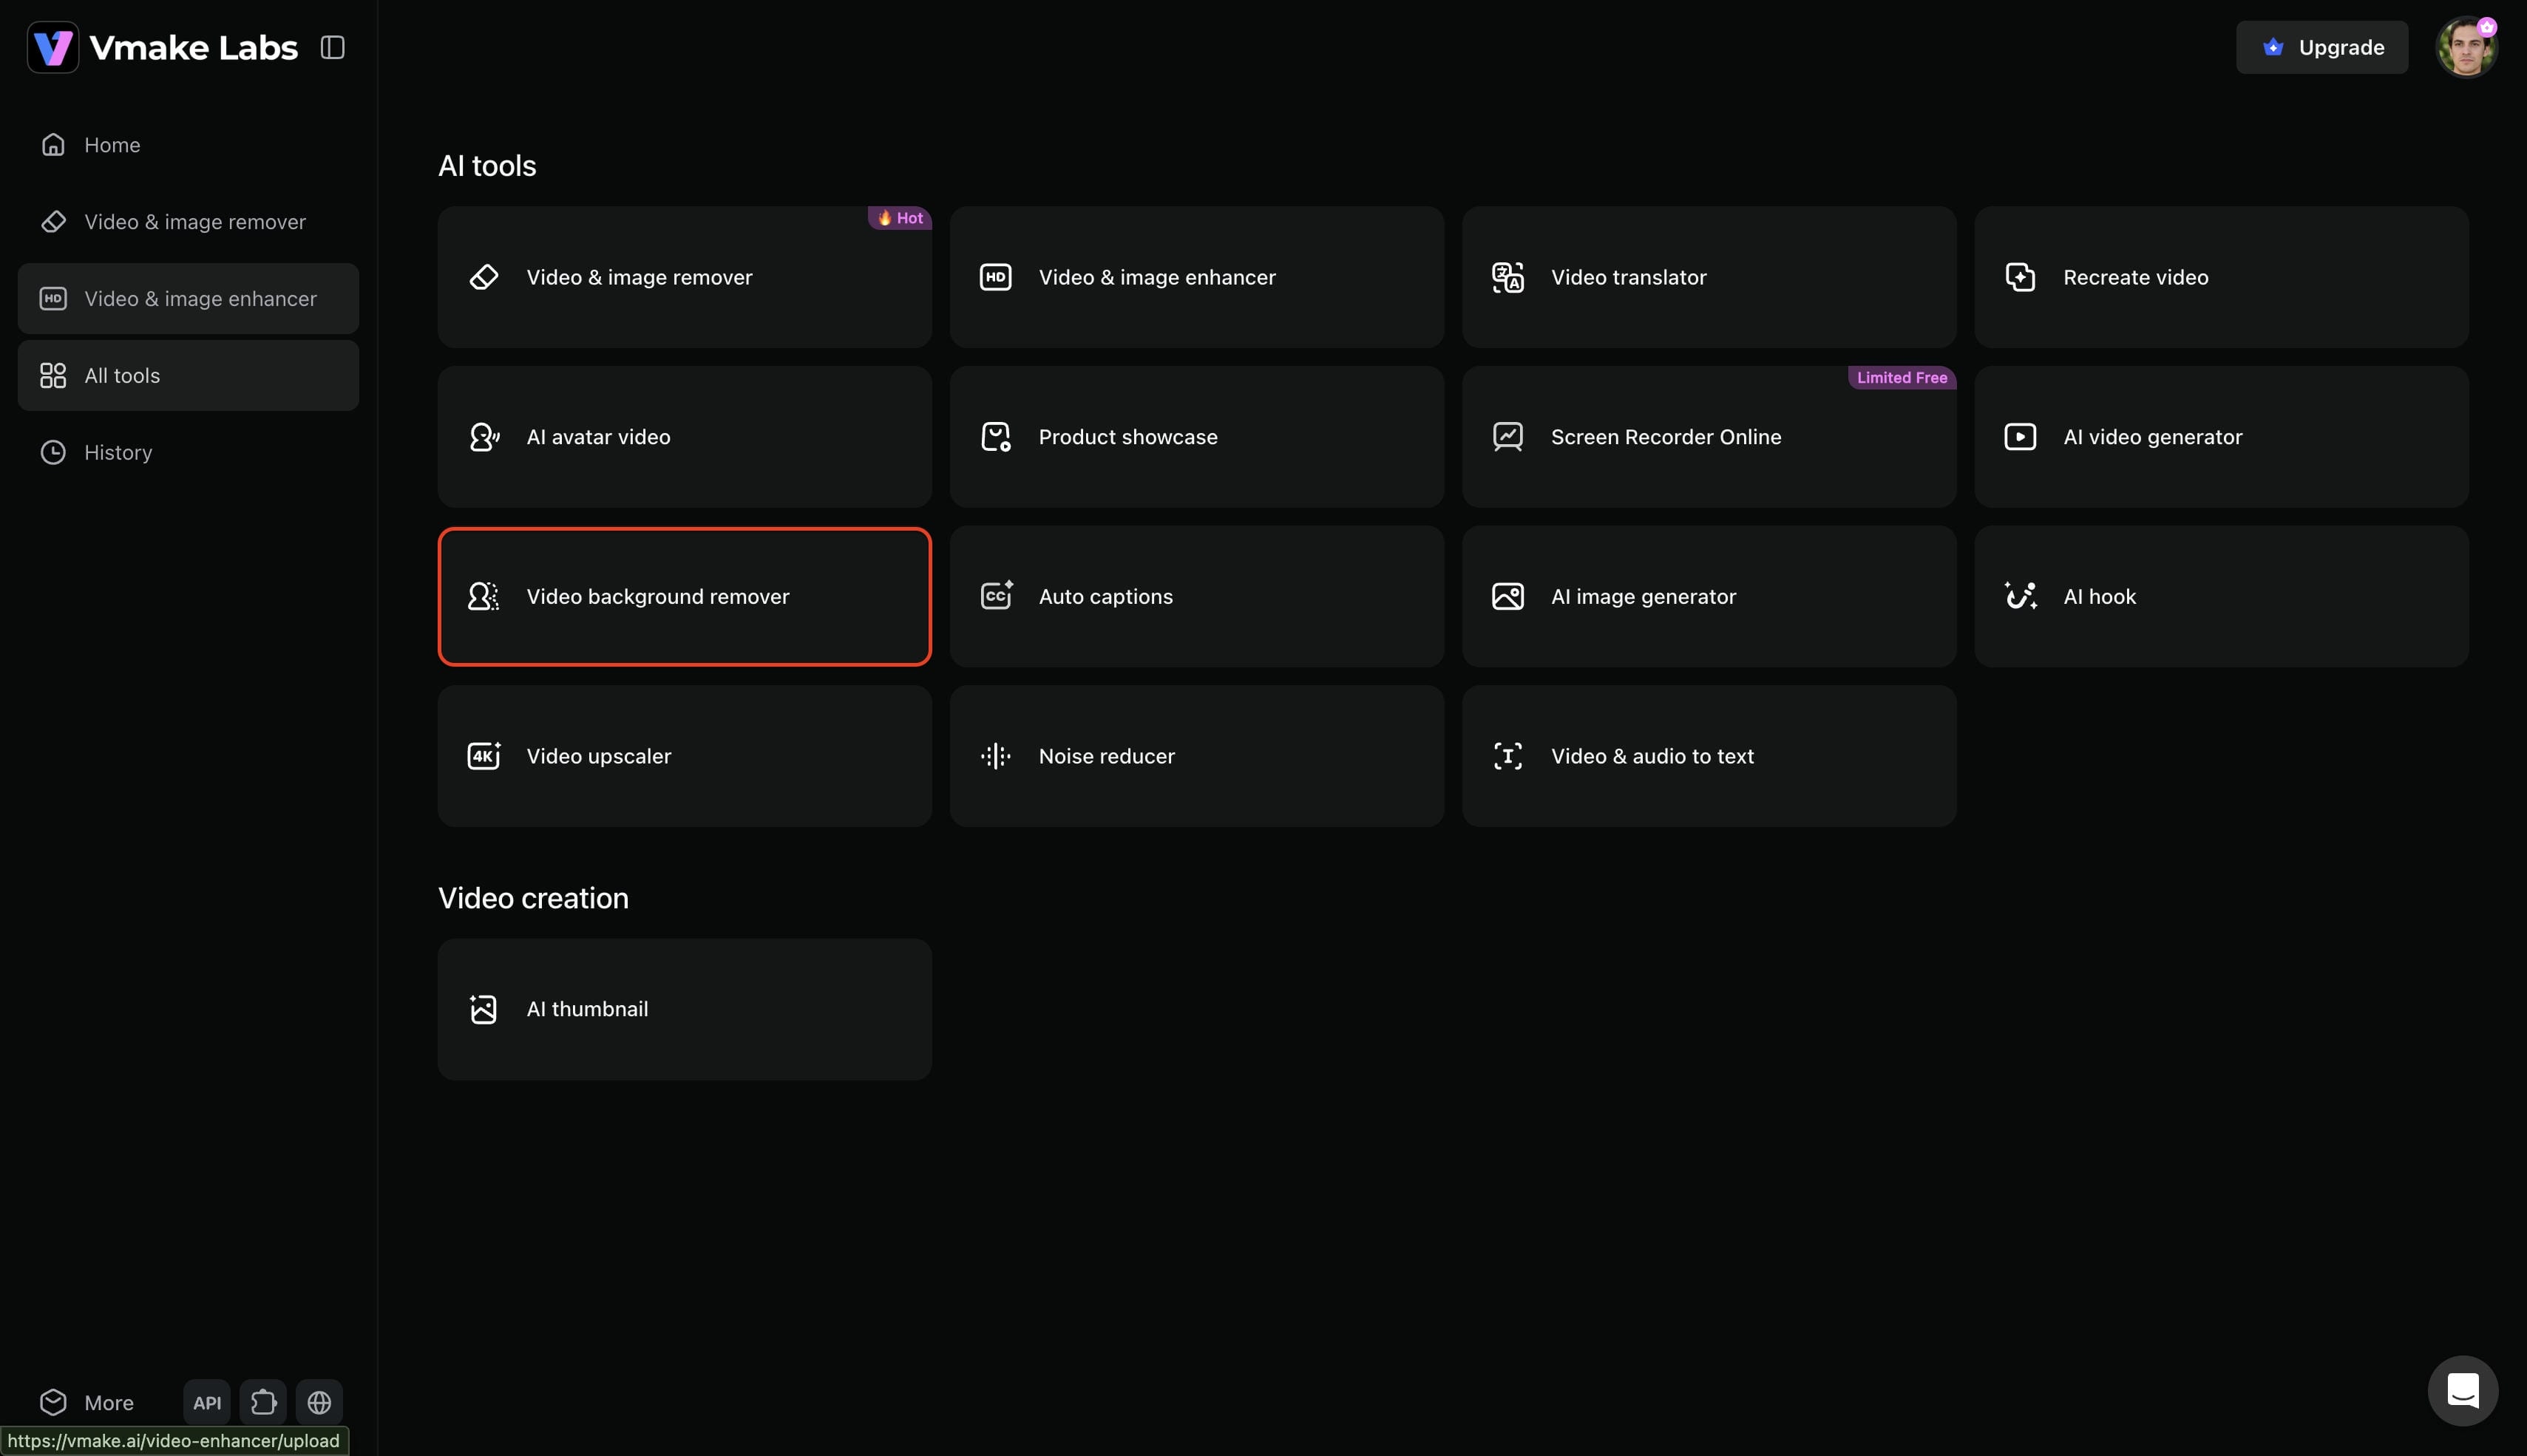Open Video & image remover in sidebar

coord(188,222)
